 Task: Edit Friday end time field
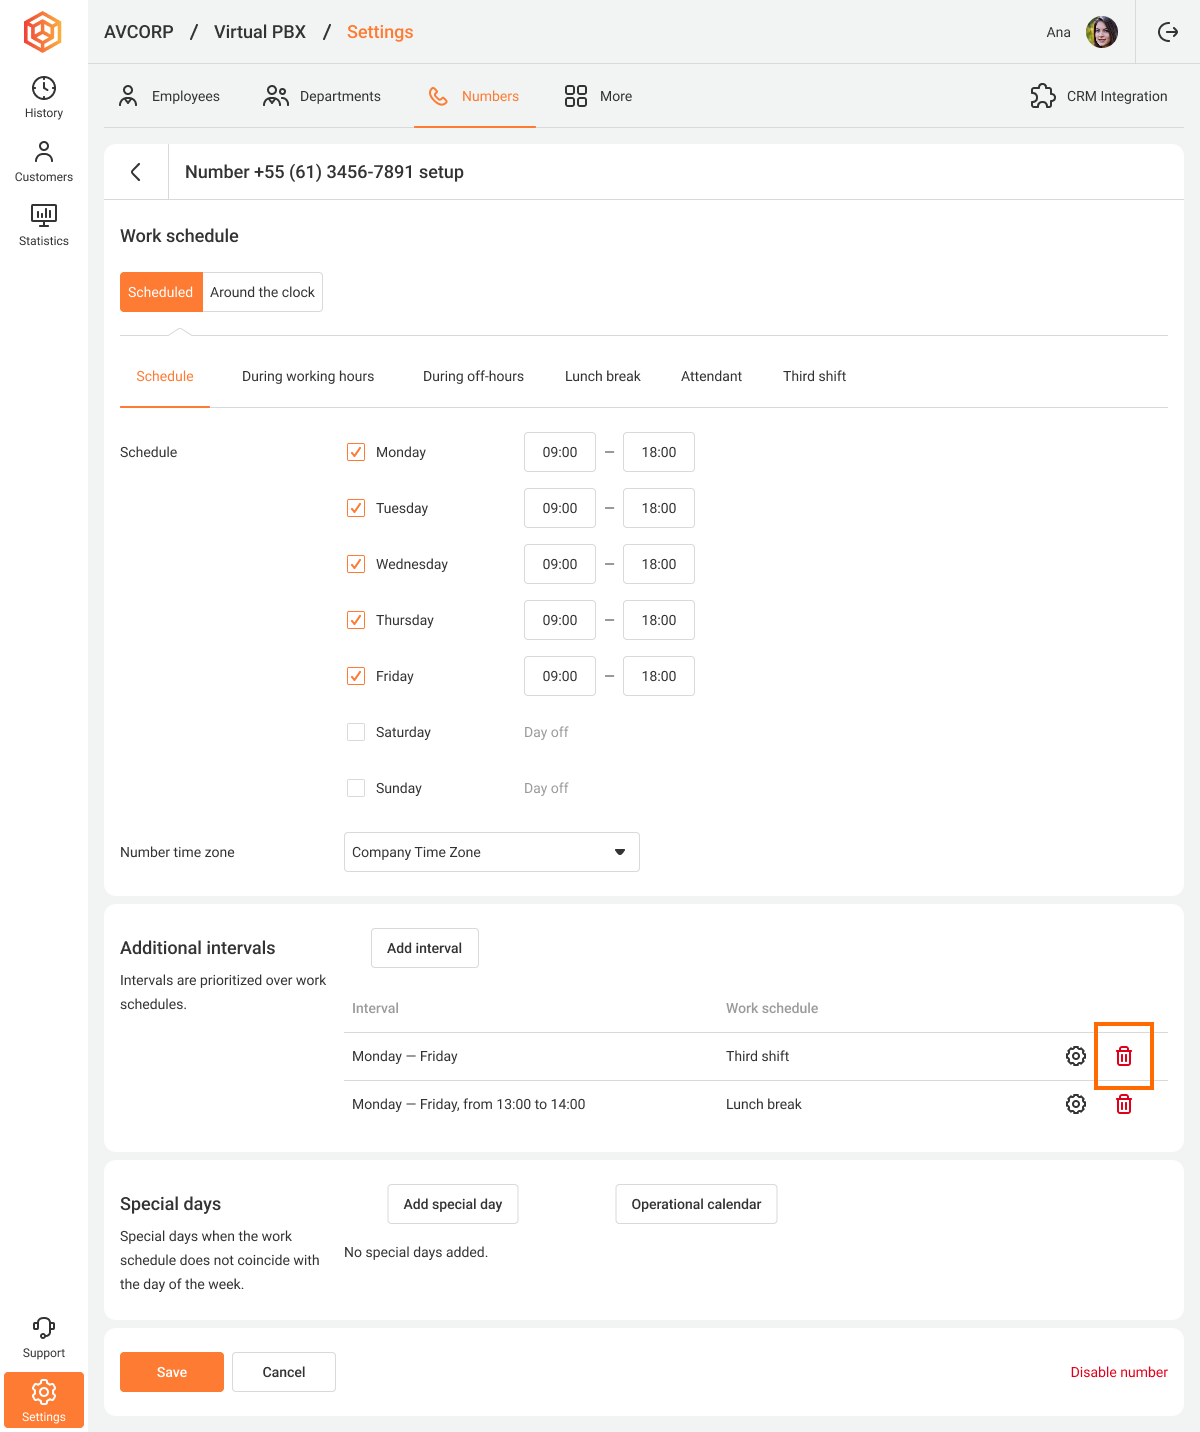659,676
